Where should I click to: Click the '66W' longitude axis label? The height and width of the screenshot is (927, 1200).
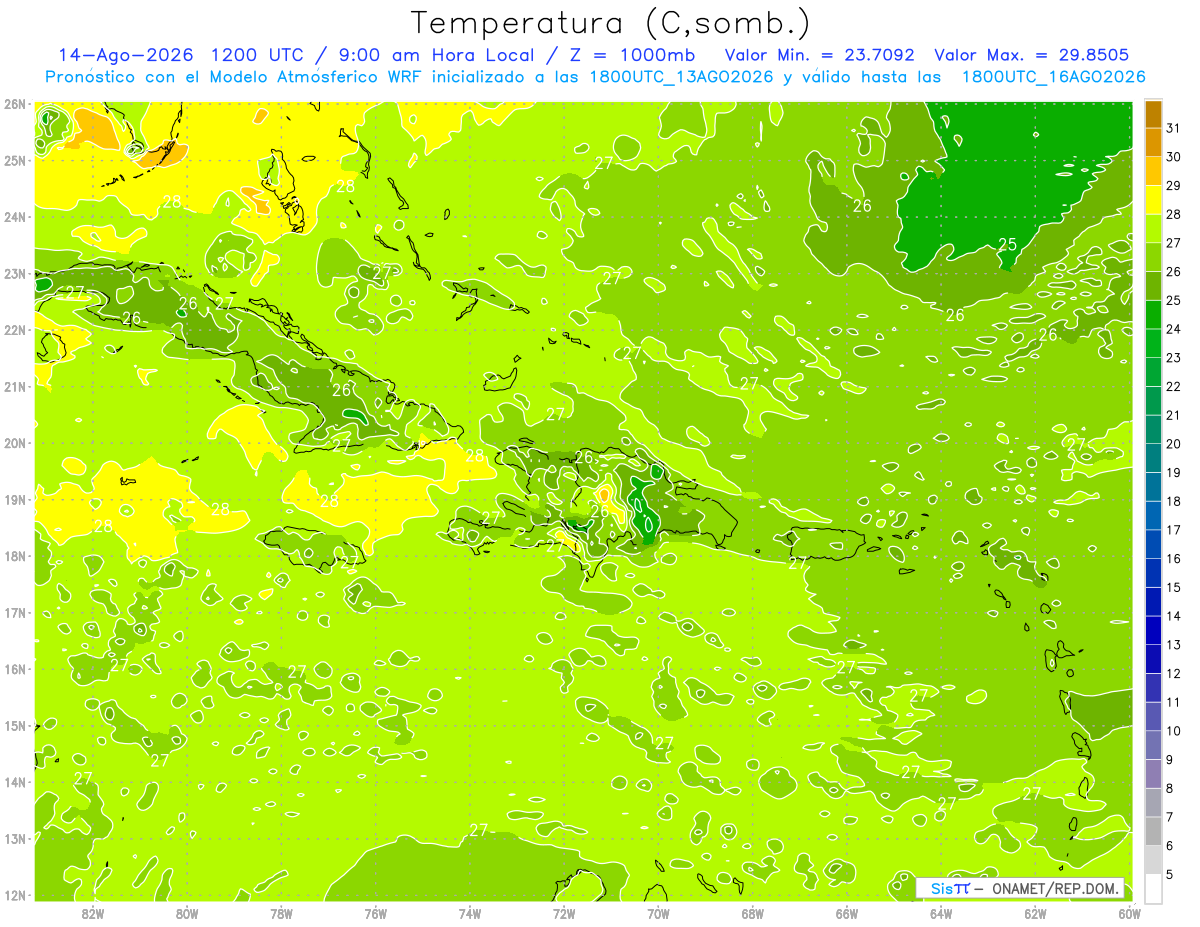847,913
